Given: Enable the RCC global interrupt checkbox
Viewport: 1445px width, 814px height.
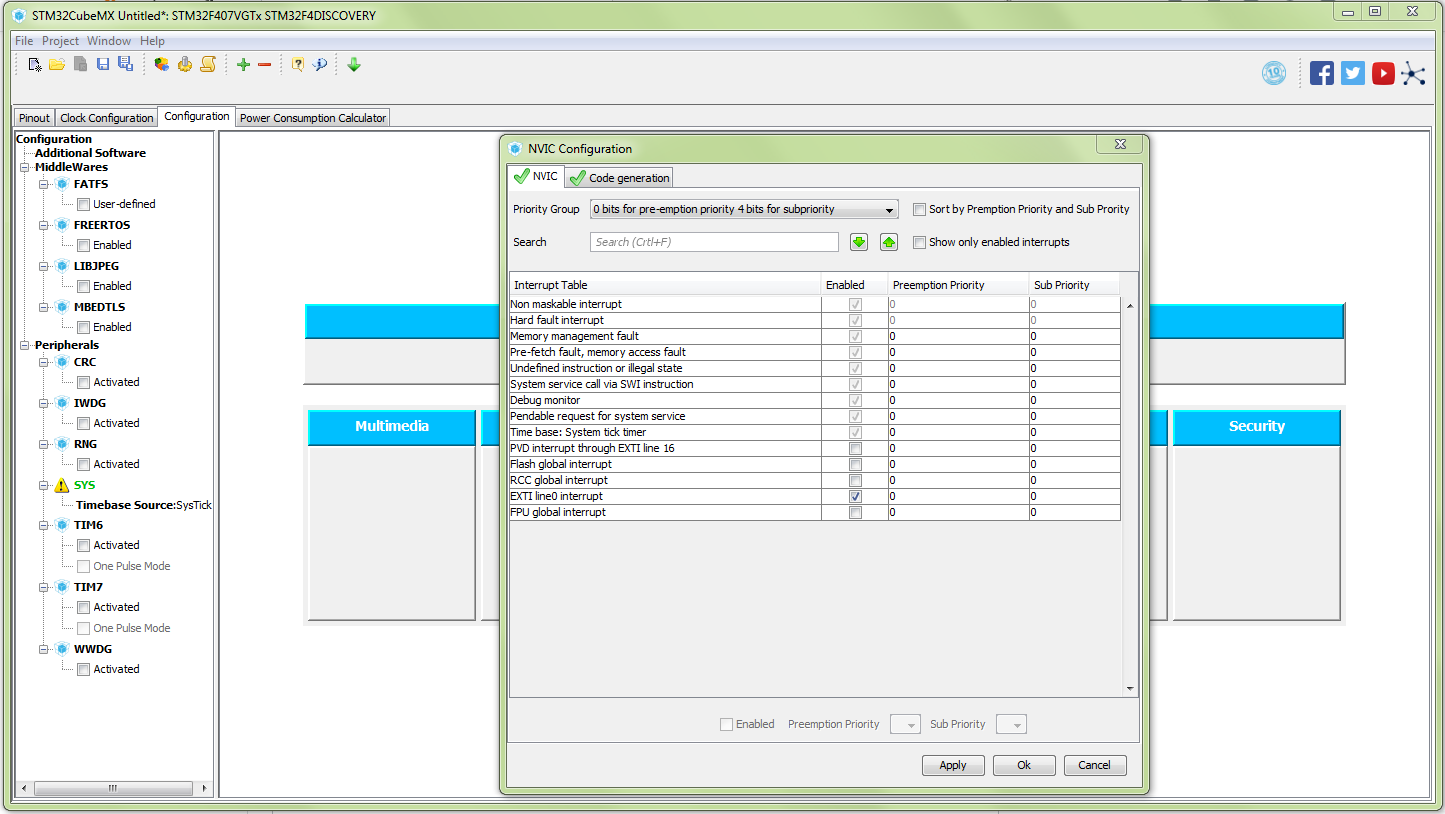Looking at the screenshot, I should [x=855, y=481].
